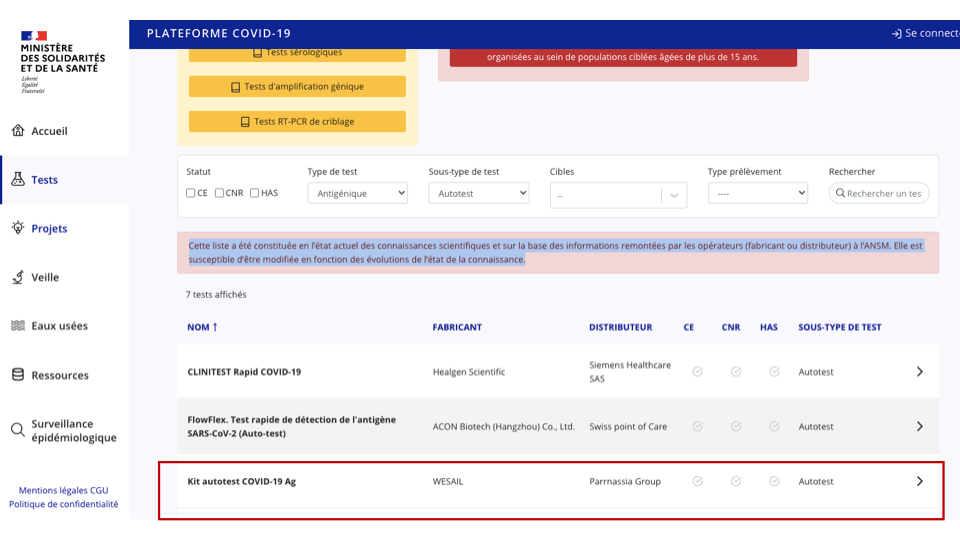Open Tests section in sidebar
Image resolution: width=960 pixels, height=540 pixels.
[x=64, y=179]
